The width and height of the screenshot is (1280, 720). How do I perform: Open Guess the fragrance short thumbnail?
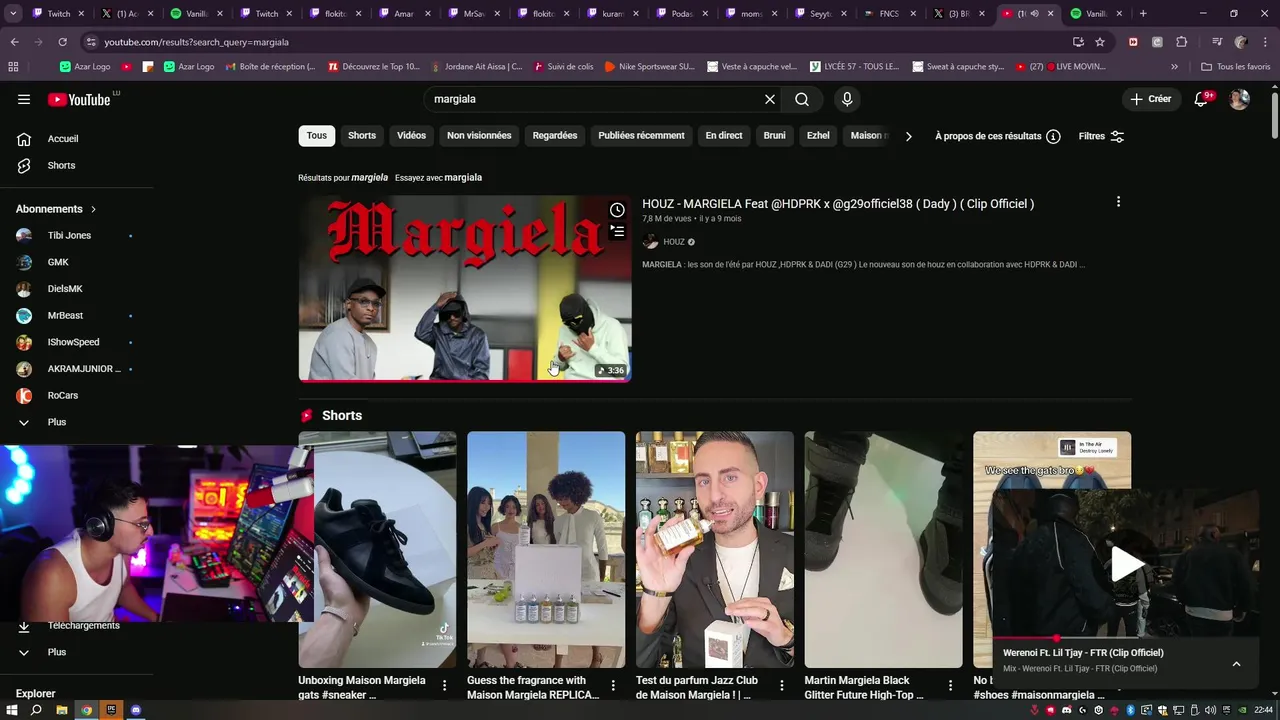[546, 550]
